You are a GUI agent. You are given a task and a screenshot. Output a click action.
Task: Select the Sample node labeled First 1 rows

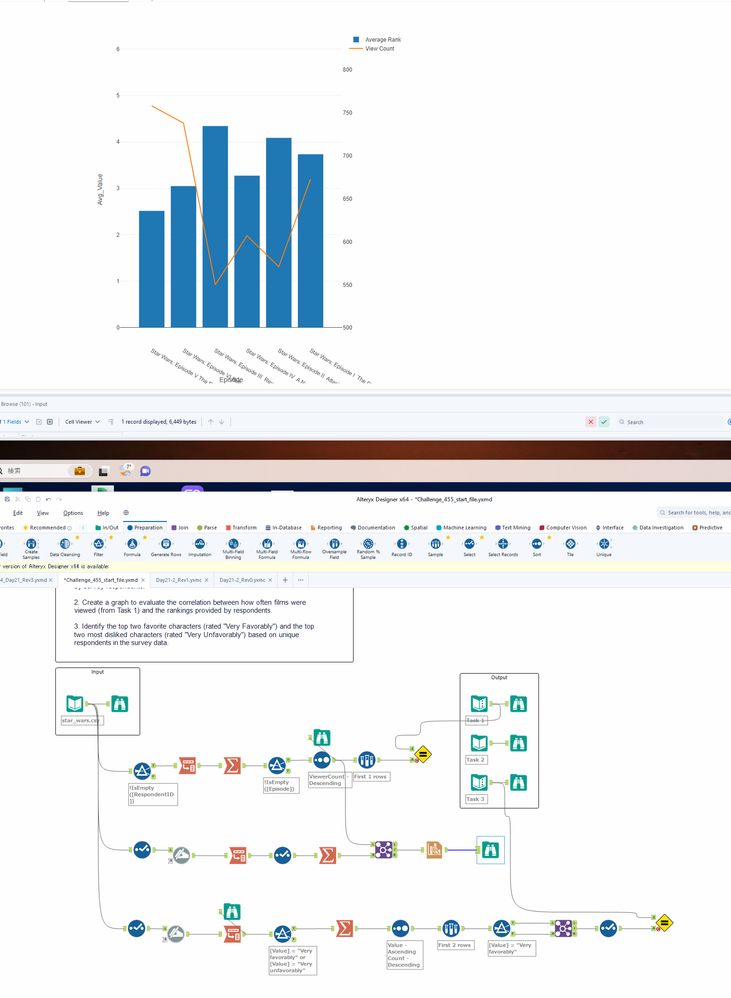tap(366, 760)
